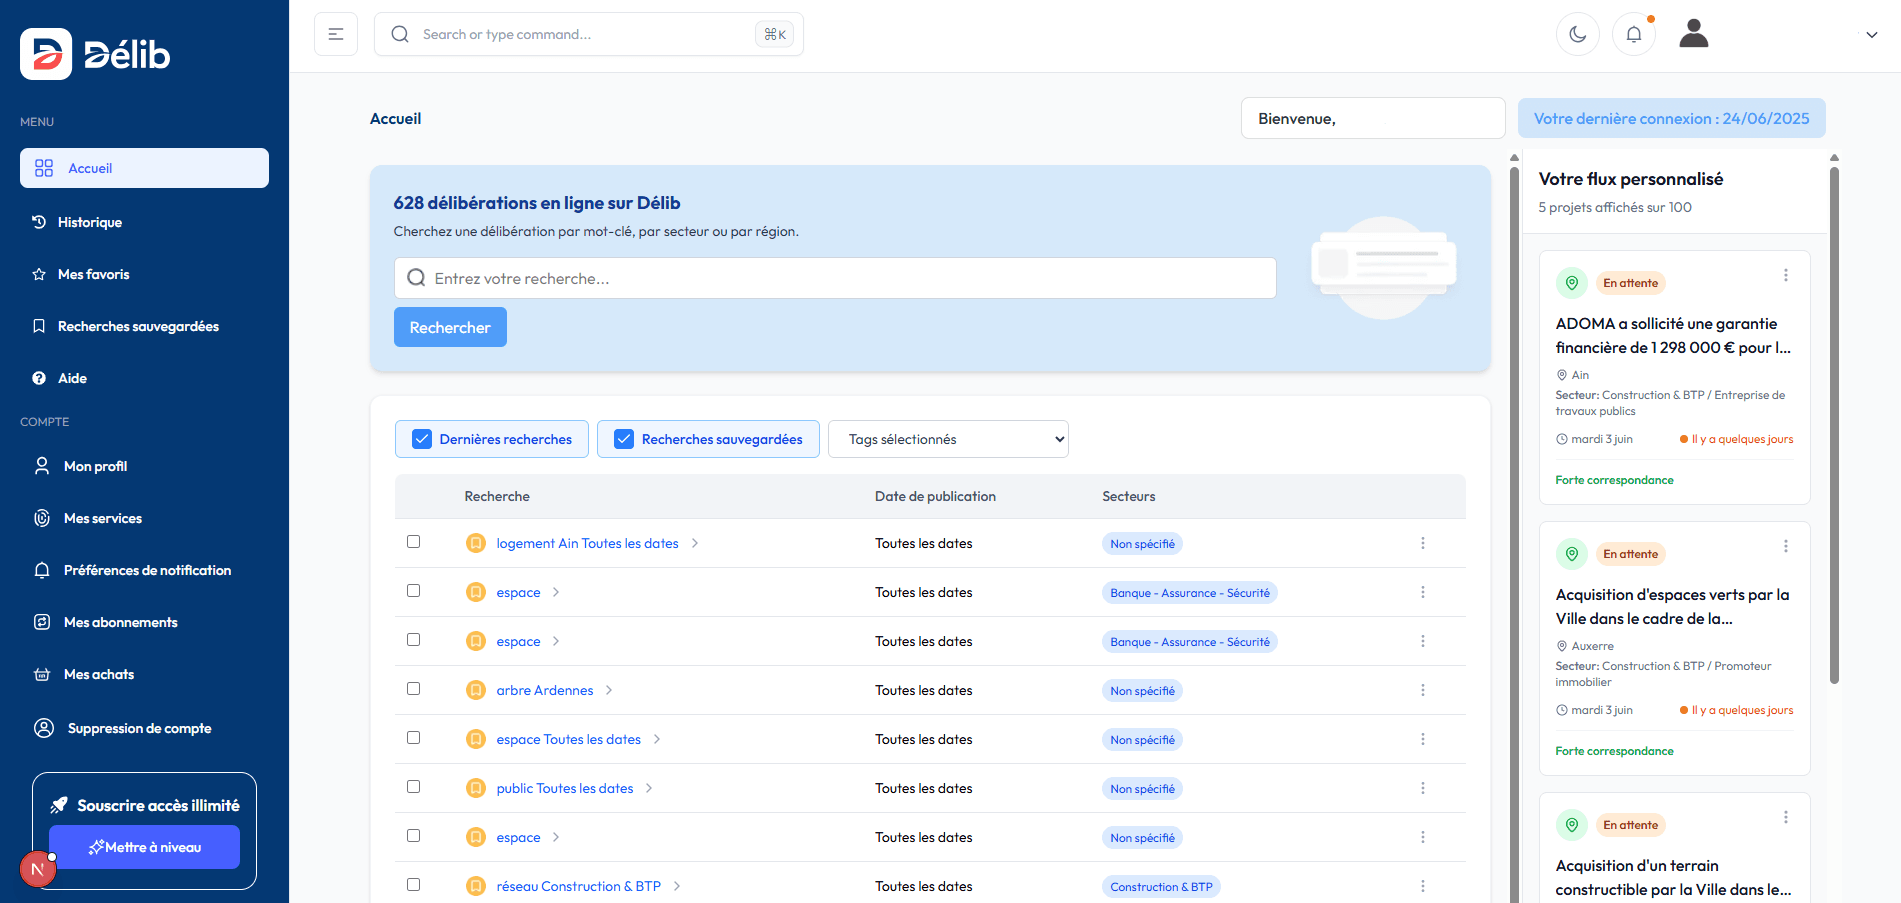Screen dimensions: 1901x903
Task: Open Mes favoris menu item
Action: coord(93,274)
